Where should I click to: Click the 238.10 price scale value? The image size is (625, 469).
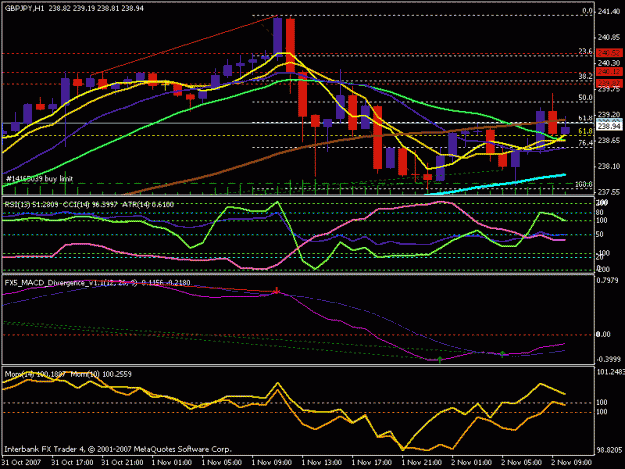(608, 166)
